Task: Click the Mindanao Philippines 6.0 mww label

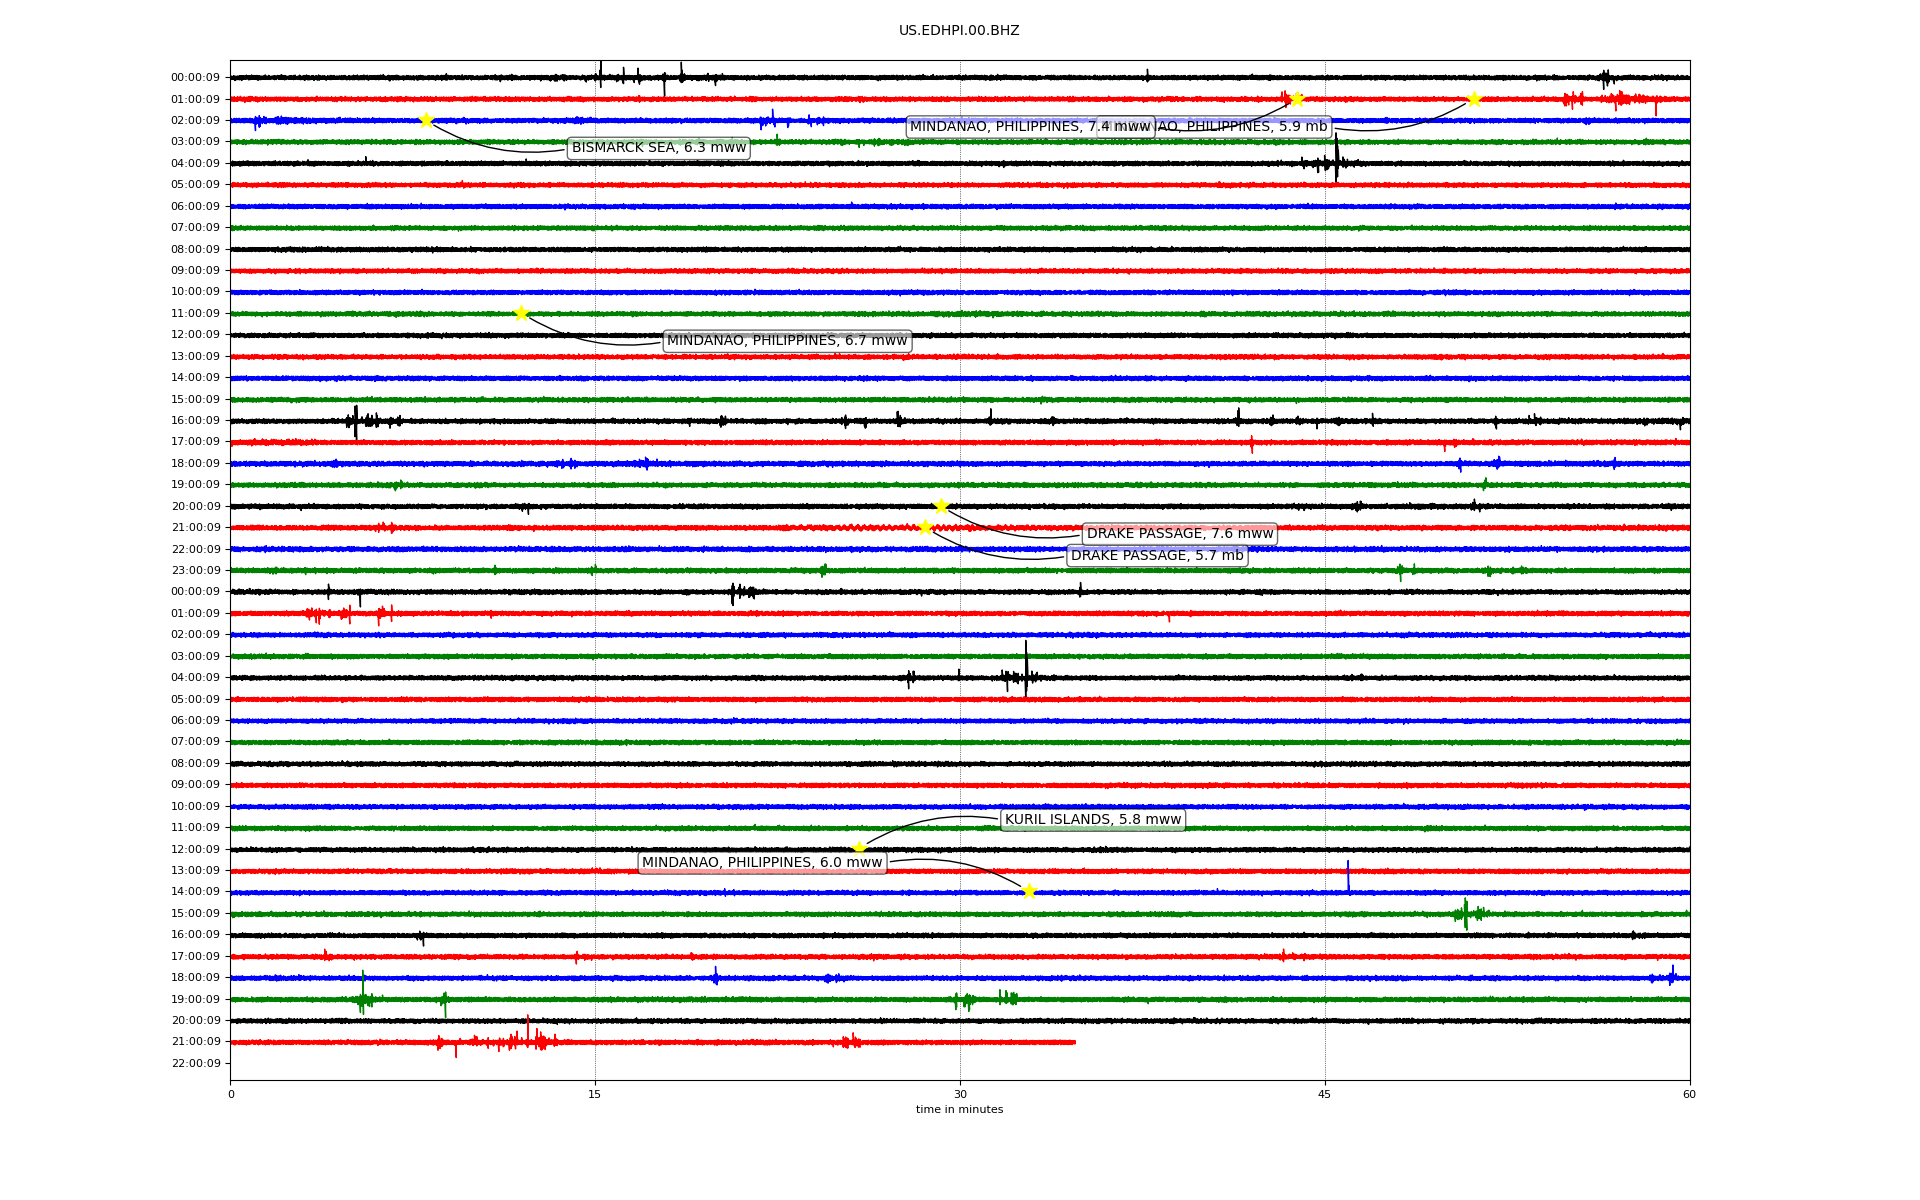Action: [x=762, y=863]
